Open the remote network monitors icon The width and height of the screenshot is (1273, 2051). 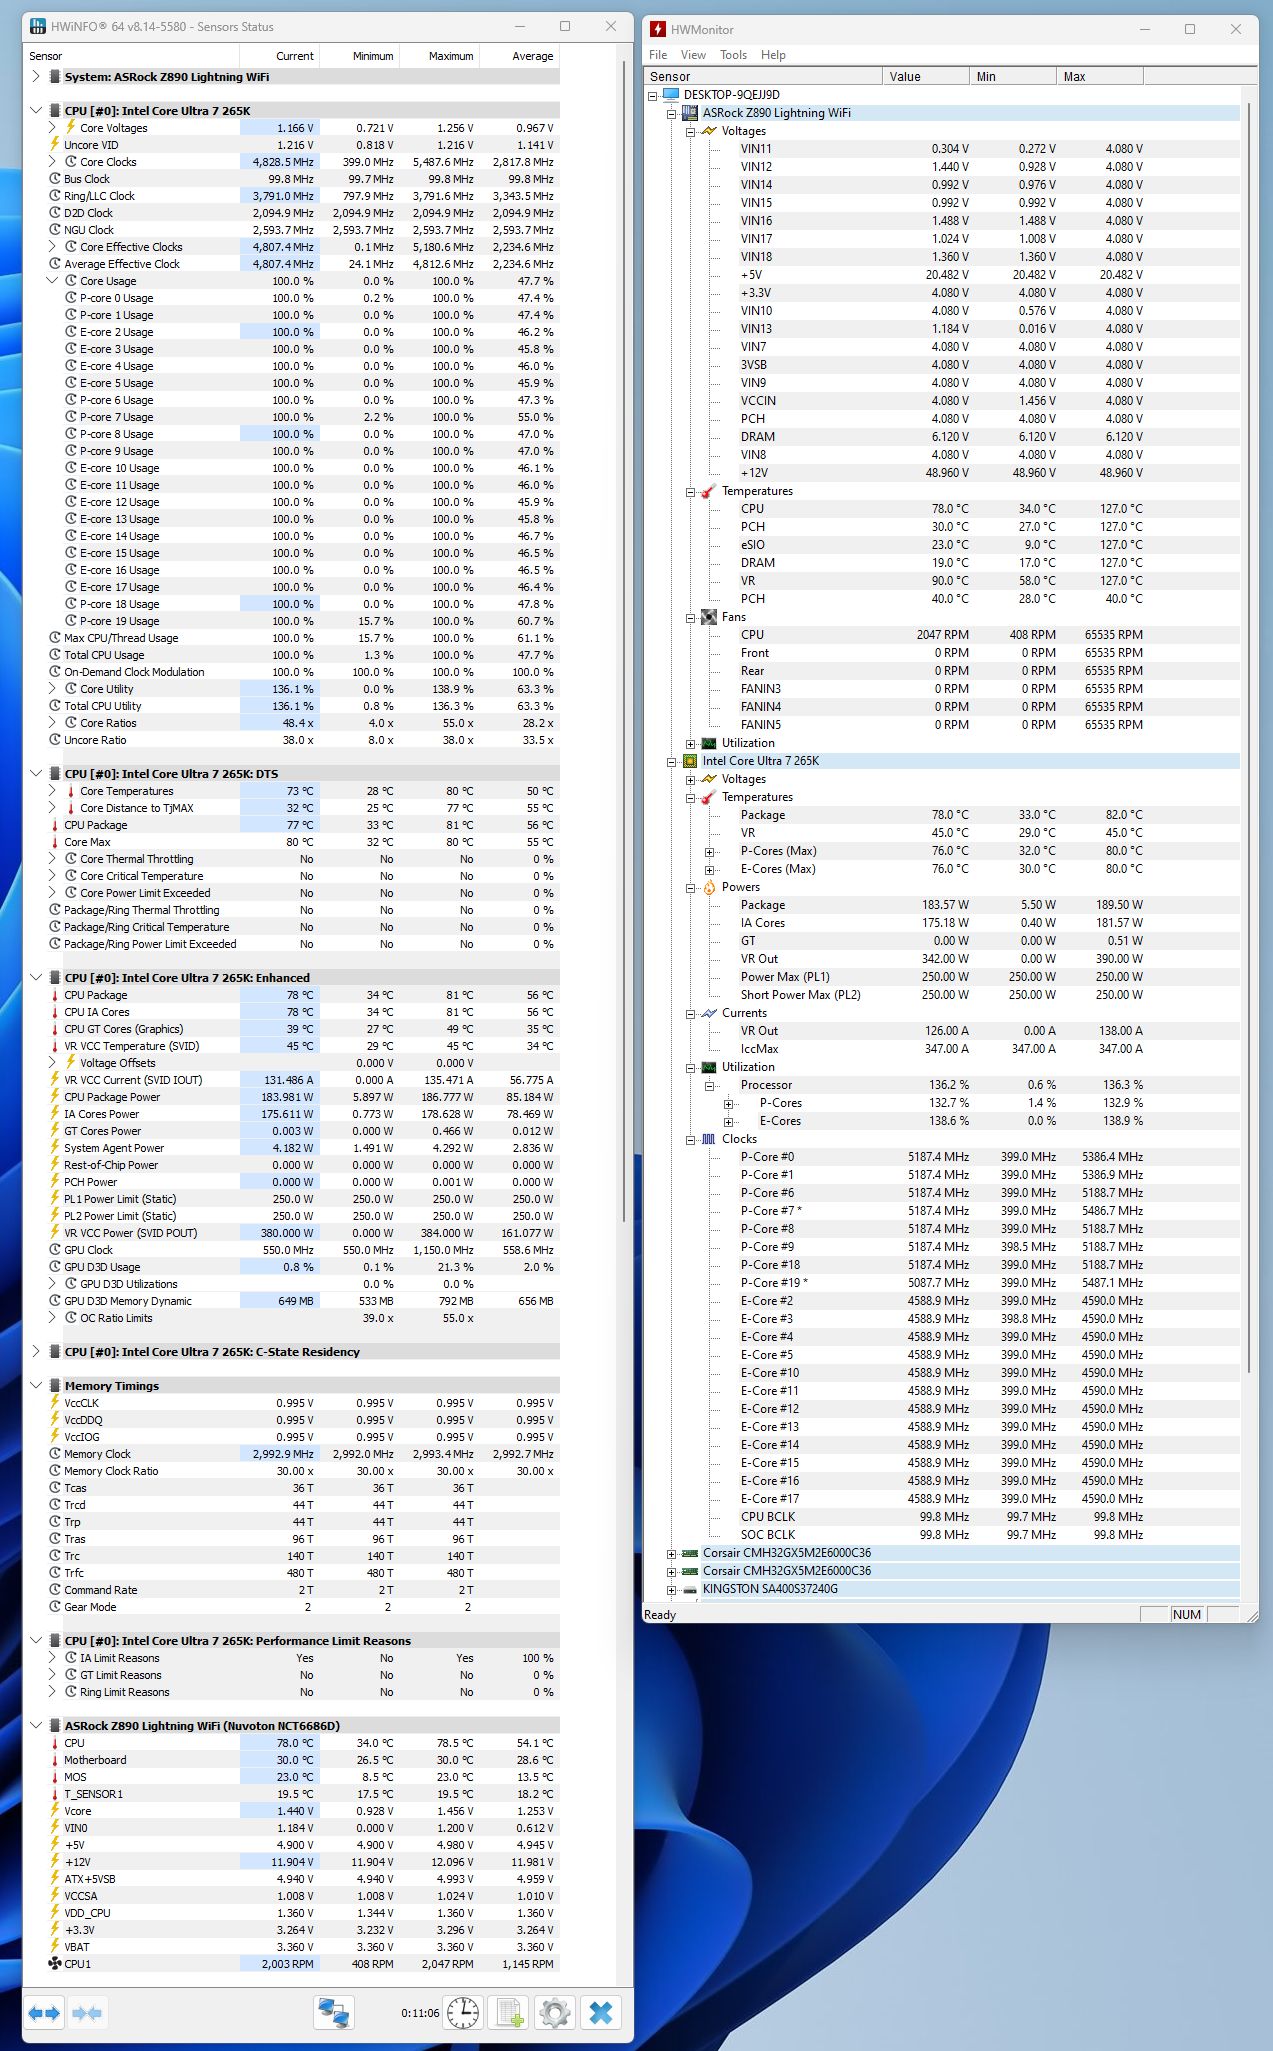pos(334,2012)
